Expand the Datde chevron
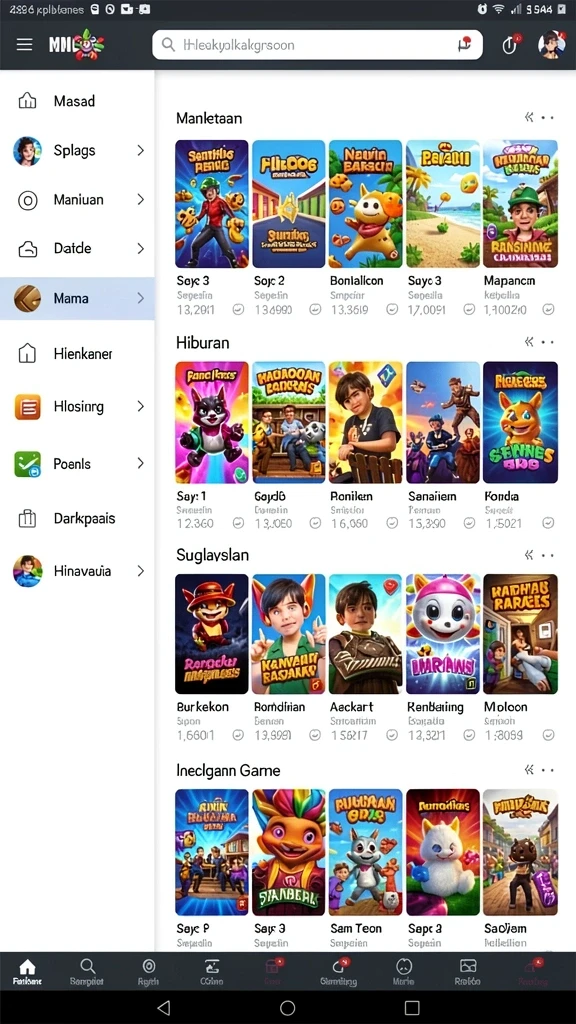 click(x=140, y=249)
